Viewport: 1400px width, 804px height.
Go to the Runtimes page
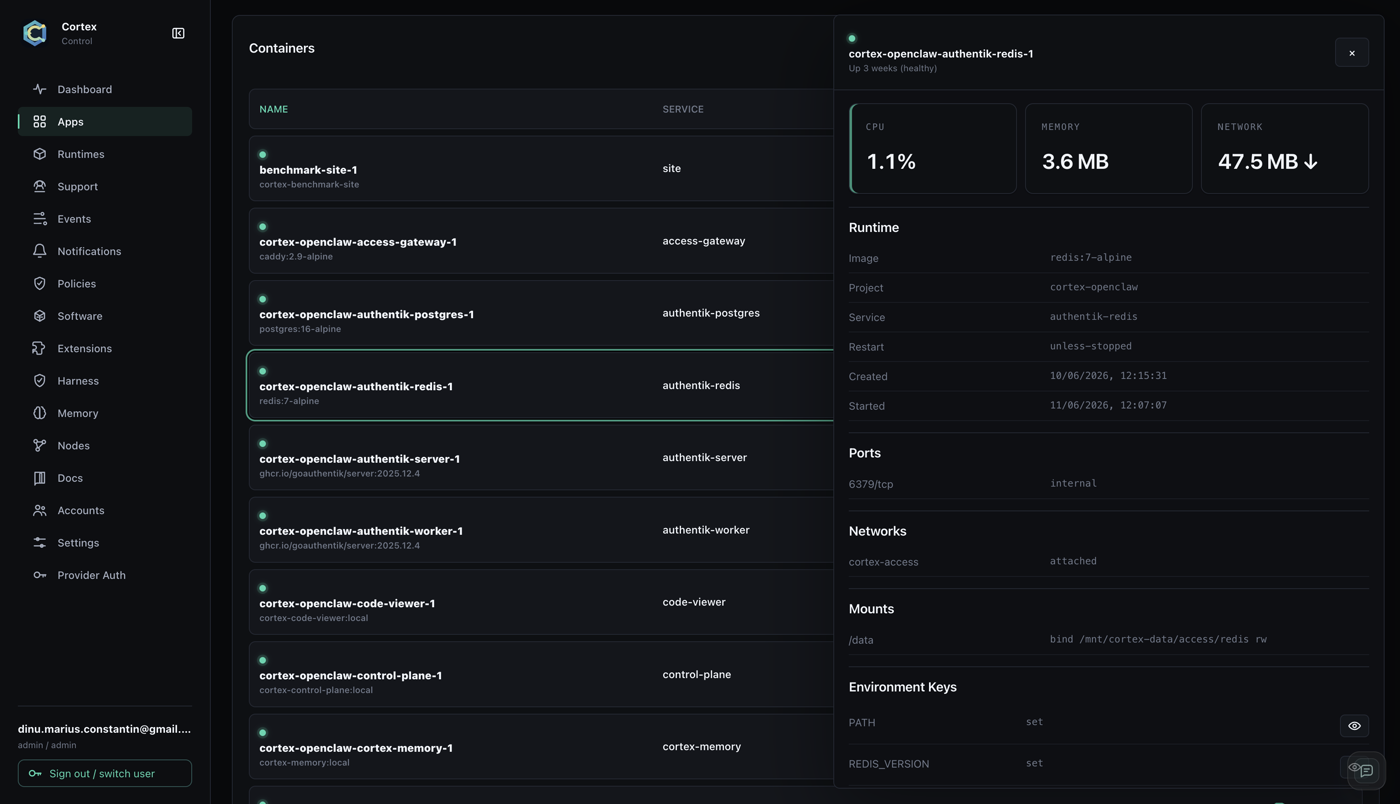[x=105, y=154]
